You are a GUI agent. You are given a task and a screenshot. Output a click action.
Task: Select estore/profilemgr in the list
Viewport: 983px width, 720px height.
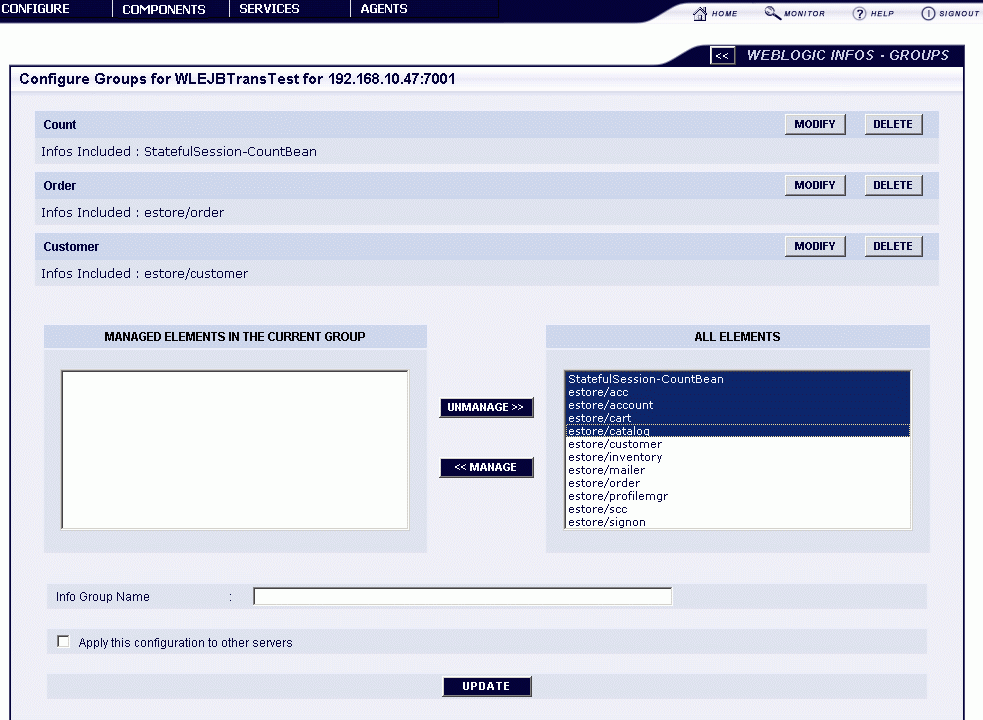tap(737, 496)
